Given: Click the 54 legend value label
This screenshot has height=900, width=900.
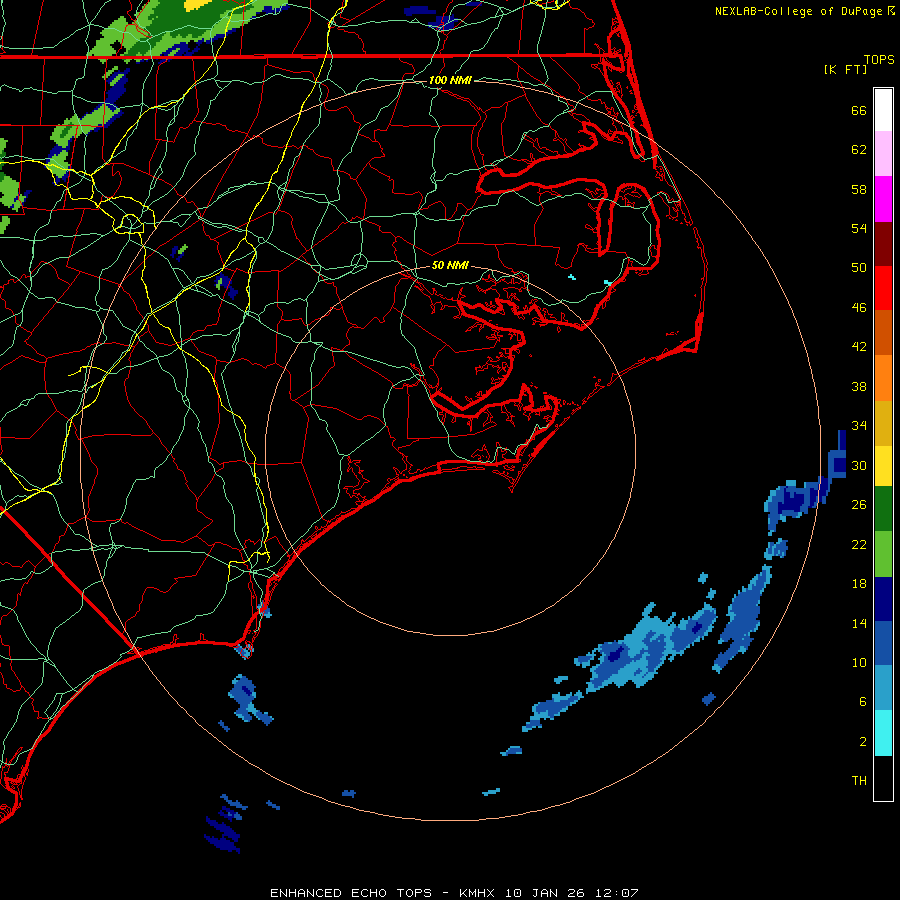Looking at the screenshot, I should [x=859, y=228].
